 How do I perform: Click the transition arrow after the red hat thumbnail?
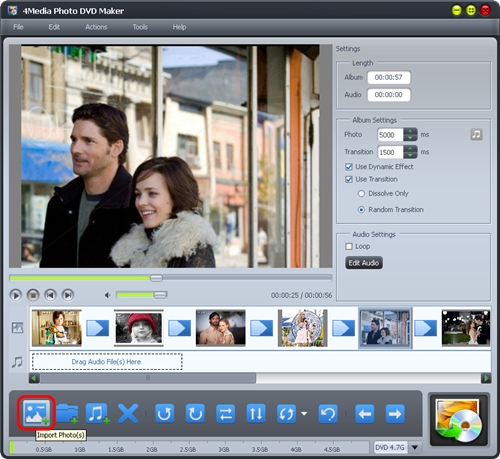click(x=180, y=328)
